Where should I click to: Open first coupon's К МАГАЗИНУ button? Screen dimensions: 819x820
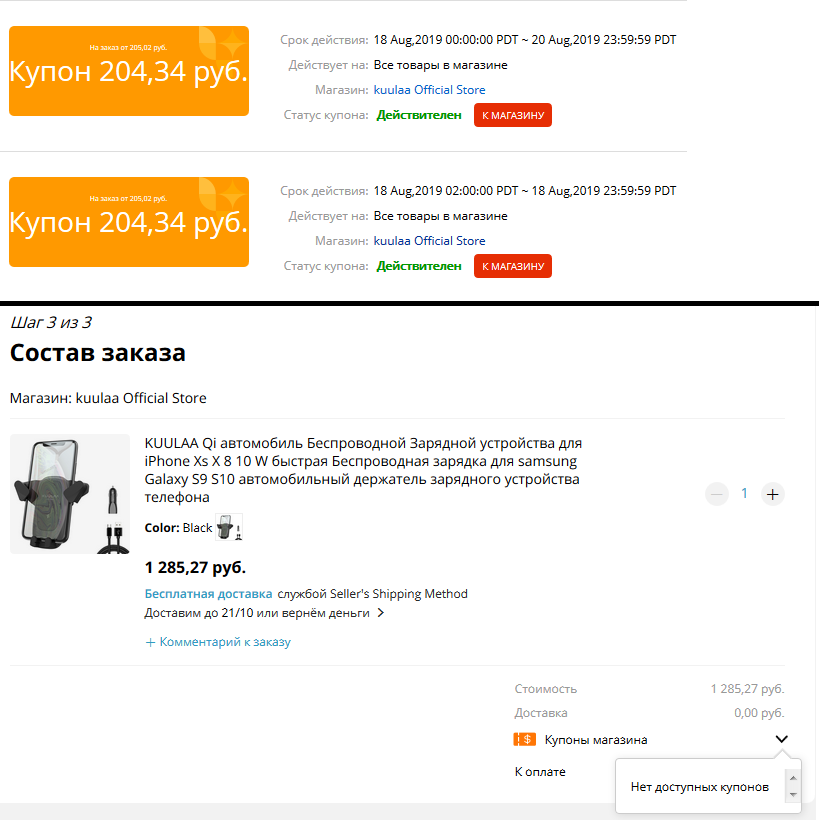[x=513, y=115]
